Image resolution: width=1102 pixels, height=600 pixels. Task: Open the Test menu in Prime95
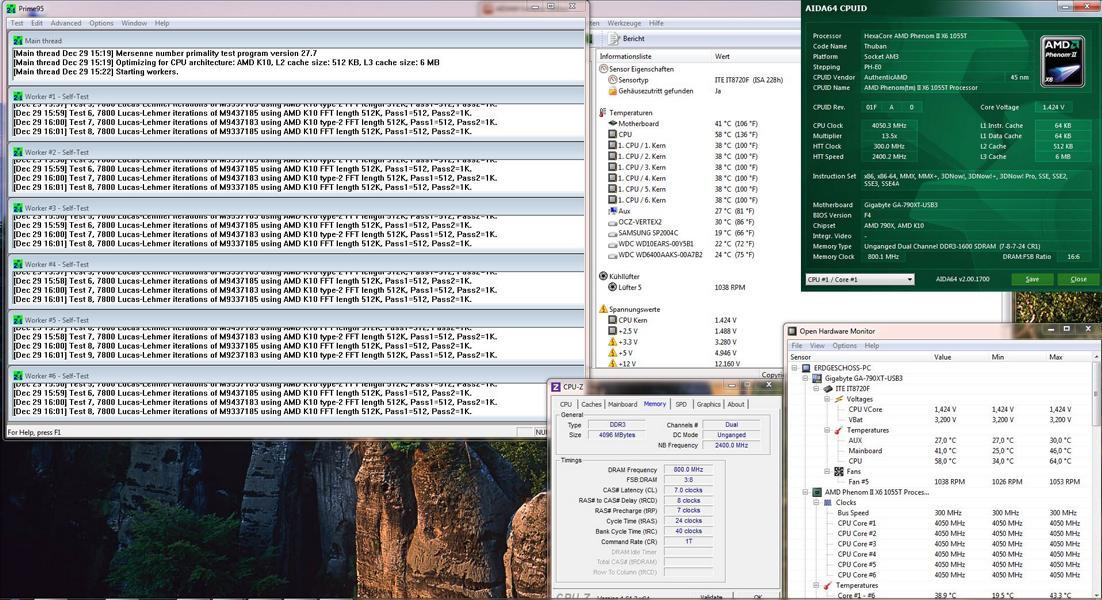pos(17,23)
